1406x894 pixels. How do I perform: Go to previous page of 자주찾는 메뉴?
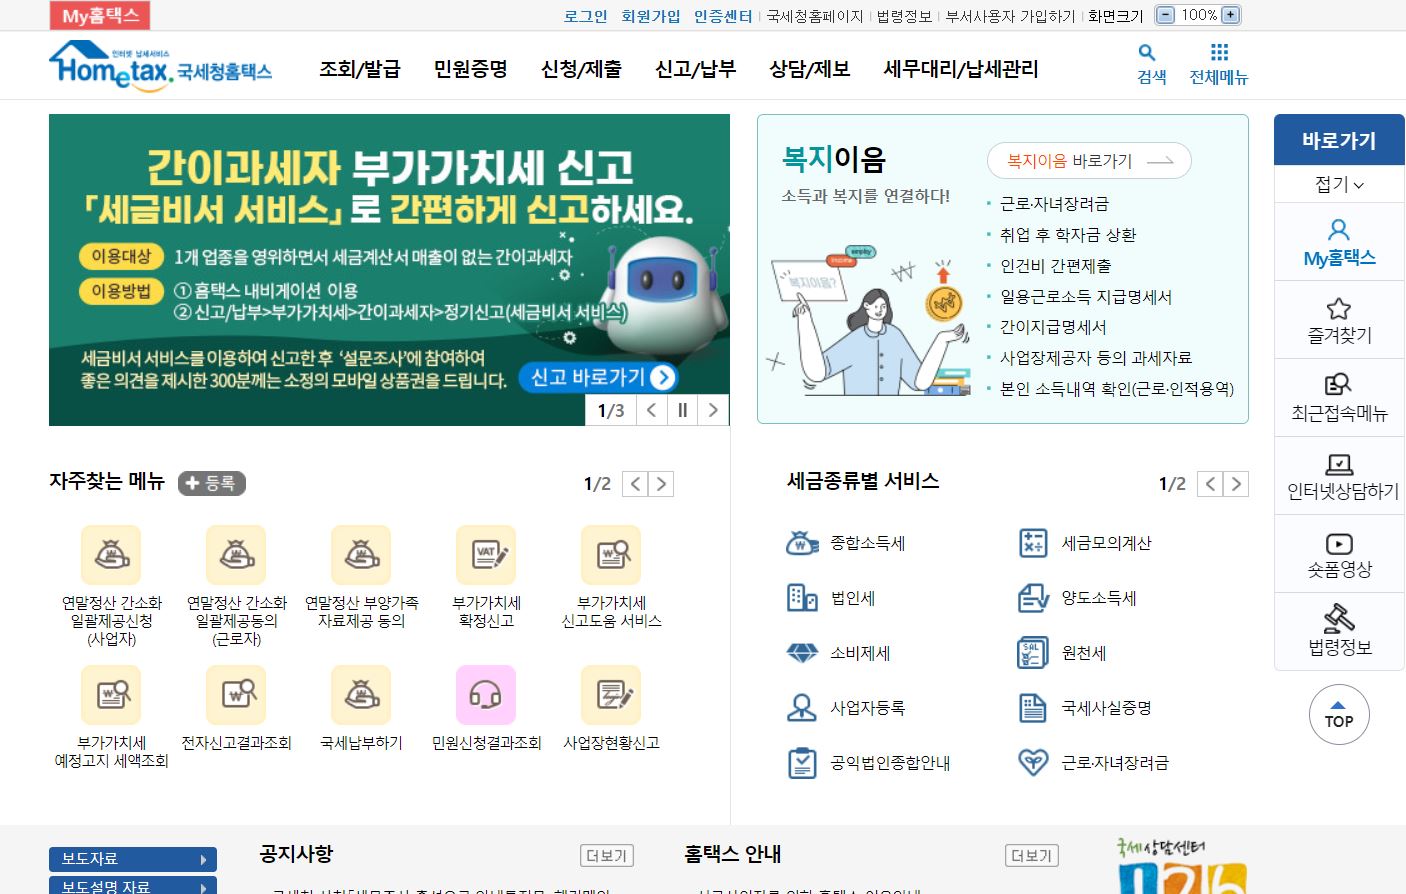pos(635,484)
